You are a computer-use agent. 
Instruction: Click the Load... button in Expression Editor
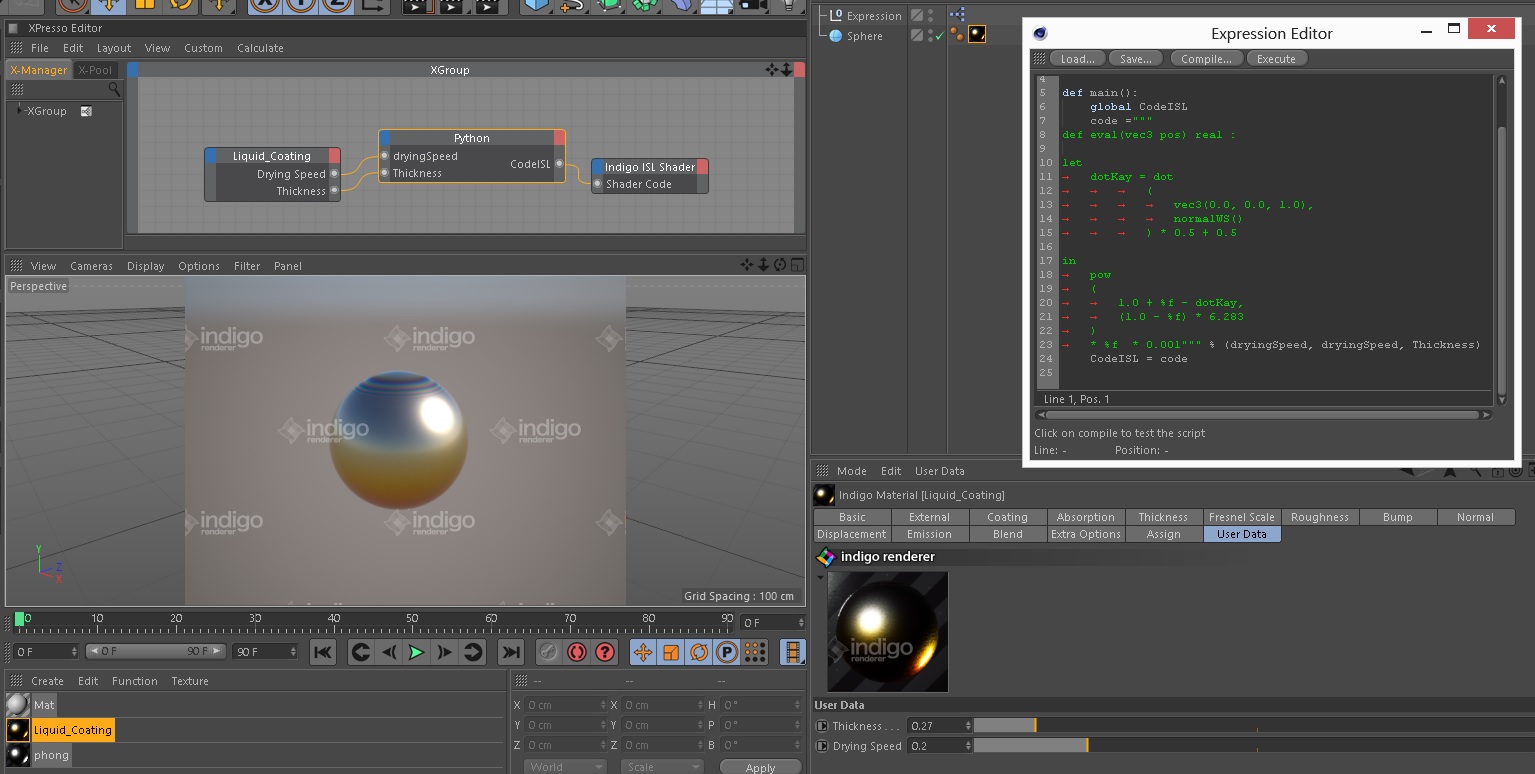tap(1078, 59)
